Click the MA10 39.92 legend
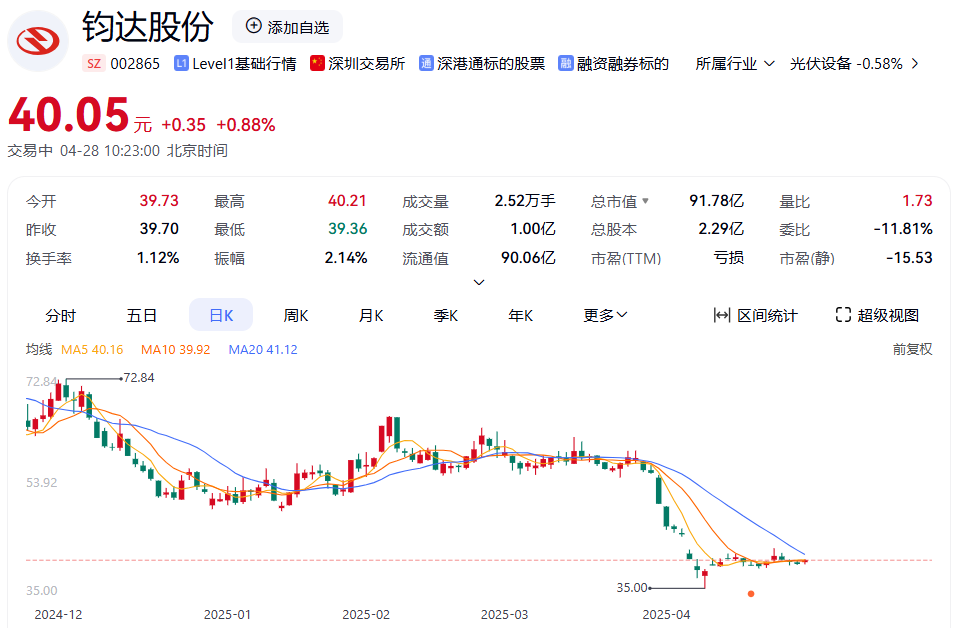Image resolution: width=961 pixels, height=628 pixels. (175, 349)
